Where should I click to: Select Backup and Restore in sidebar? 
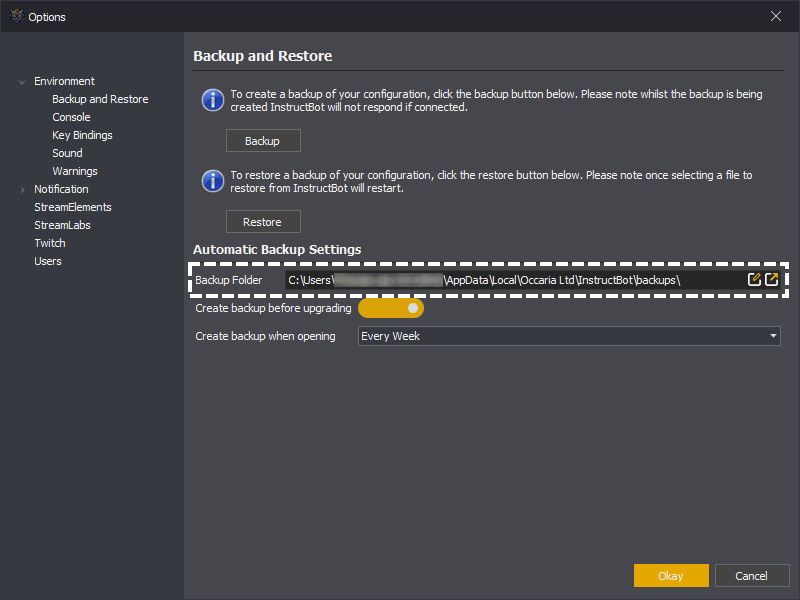(x=100, y=99)
